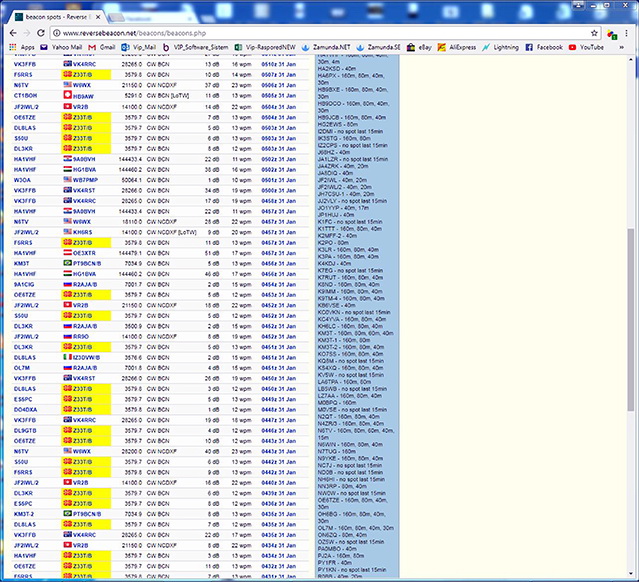This screenshot has width=639, height=582.
Task: Click the Austrian flag beside OE3XTR
Action: [68, 253]
